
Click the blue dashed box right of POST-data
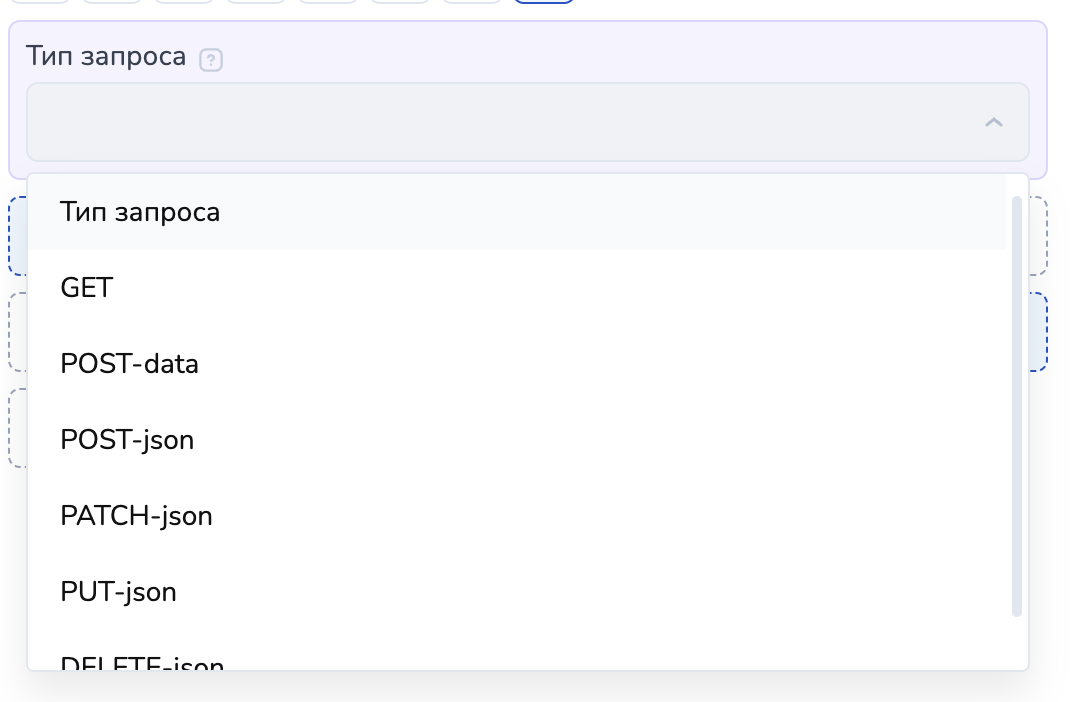[1039, 332]
